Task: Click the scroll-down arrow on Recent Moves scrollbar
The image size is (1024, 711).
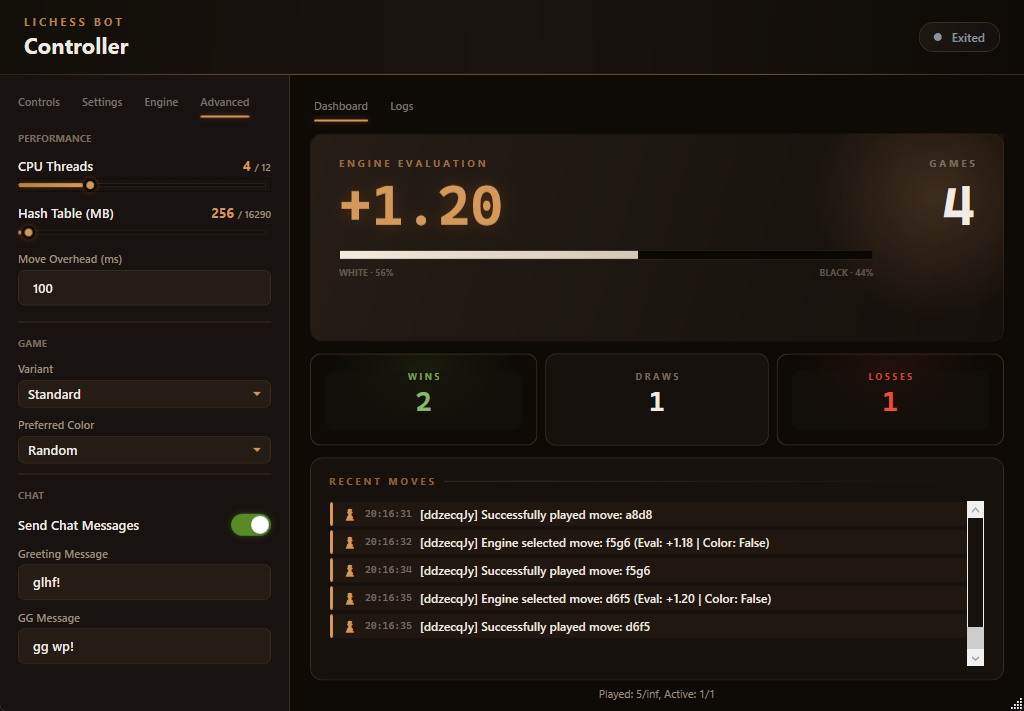Action: 975,658
